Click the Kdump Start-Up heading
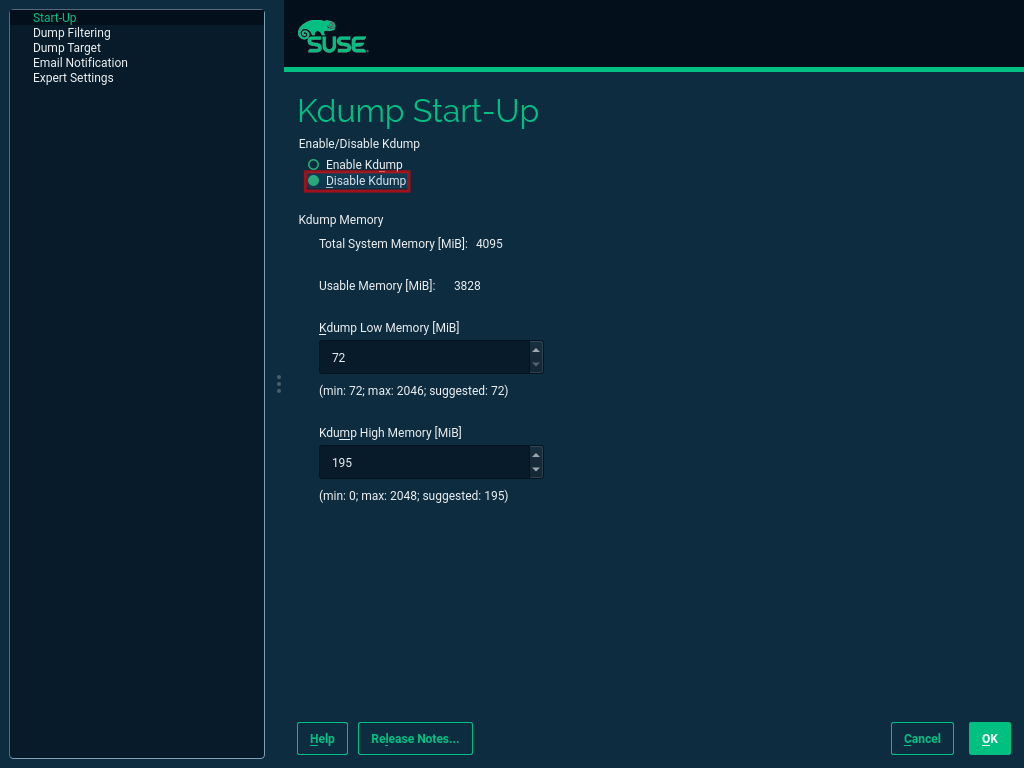The image size is (1024, 768). (x=418, y=111)
